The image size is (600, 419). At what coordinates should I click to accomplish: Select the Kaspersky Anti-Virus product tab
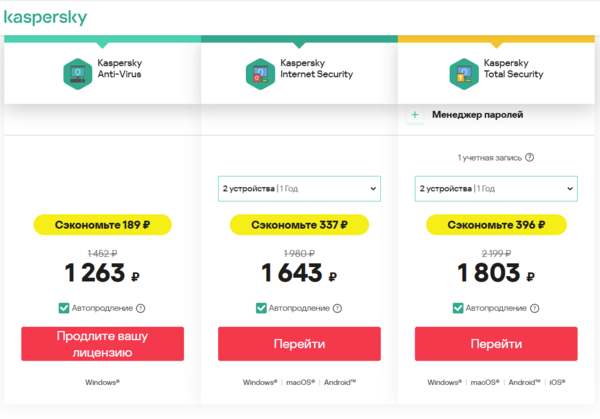pyautogui.click(x=102, y=70)
